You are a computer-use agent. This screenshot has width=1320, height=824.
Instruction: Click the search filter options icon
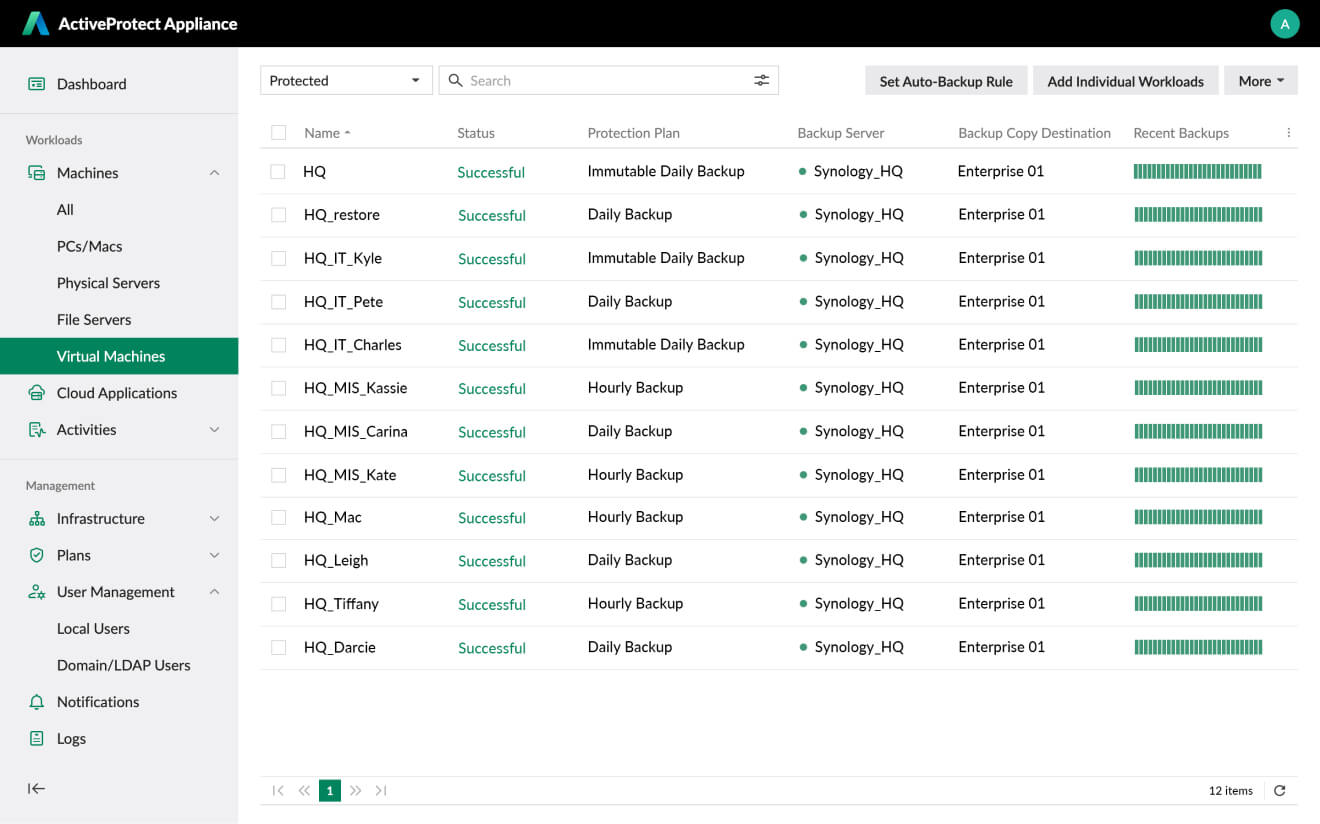tap(761, 81)
